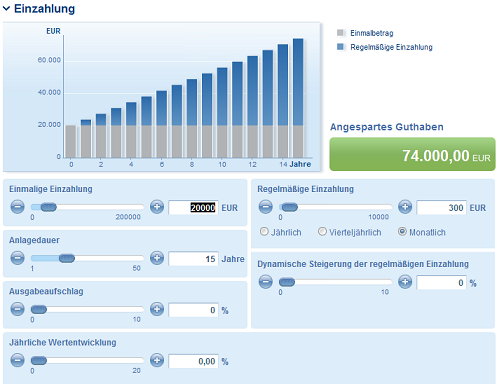
Task: Focus the Ausgabeaufschlag percent field
Action: click(193, 310)
